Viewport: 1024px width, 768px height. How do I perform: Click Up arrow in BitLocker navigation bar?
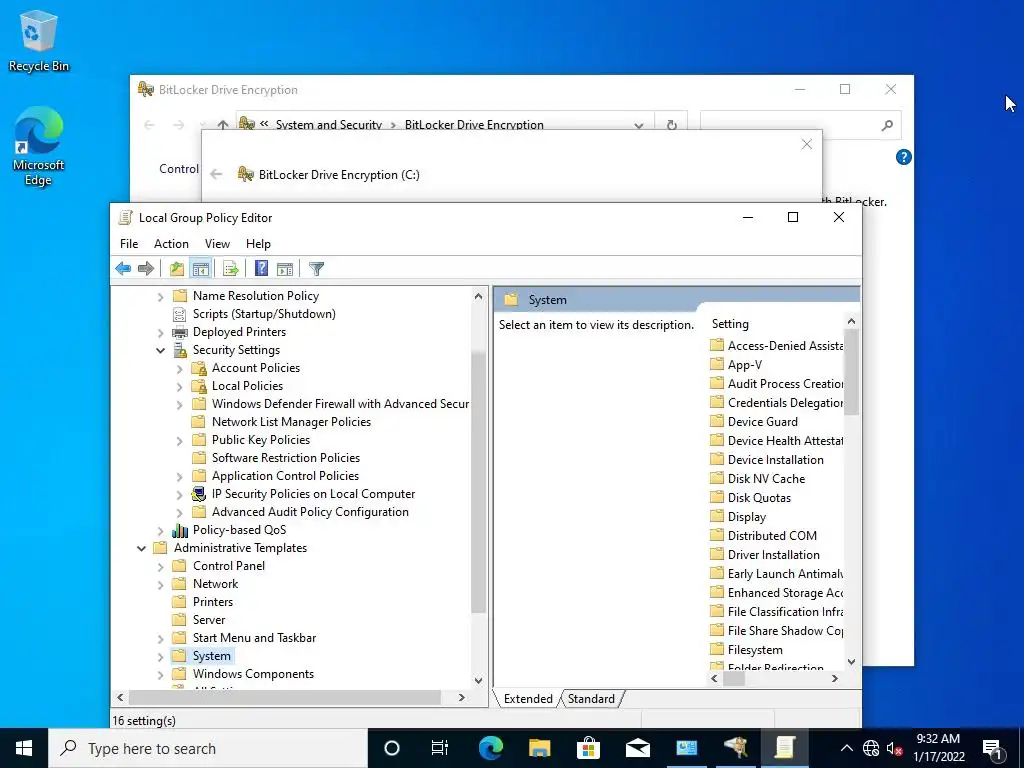click(223, 125)
